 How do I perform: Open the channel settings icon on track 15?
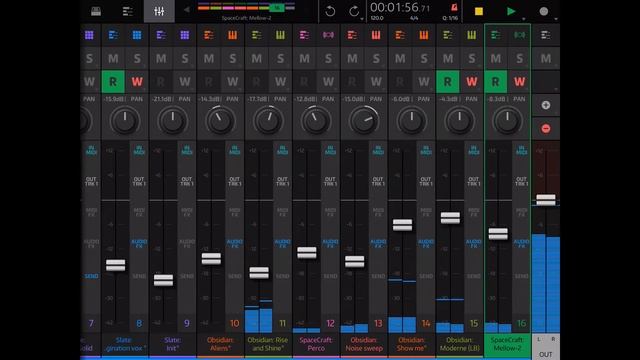(x=447, y=35)
